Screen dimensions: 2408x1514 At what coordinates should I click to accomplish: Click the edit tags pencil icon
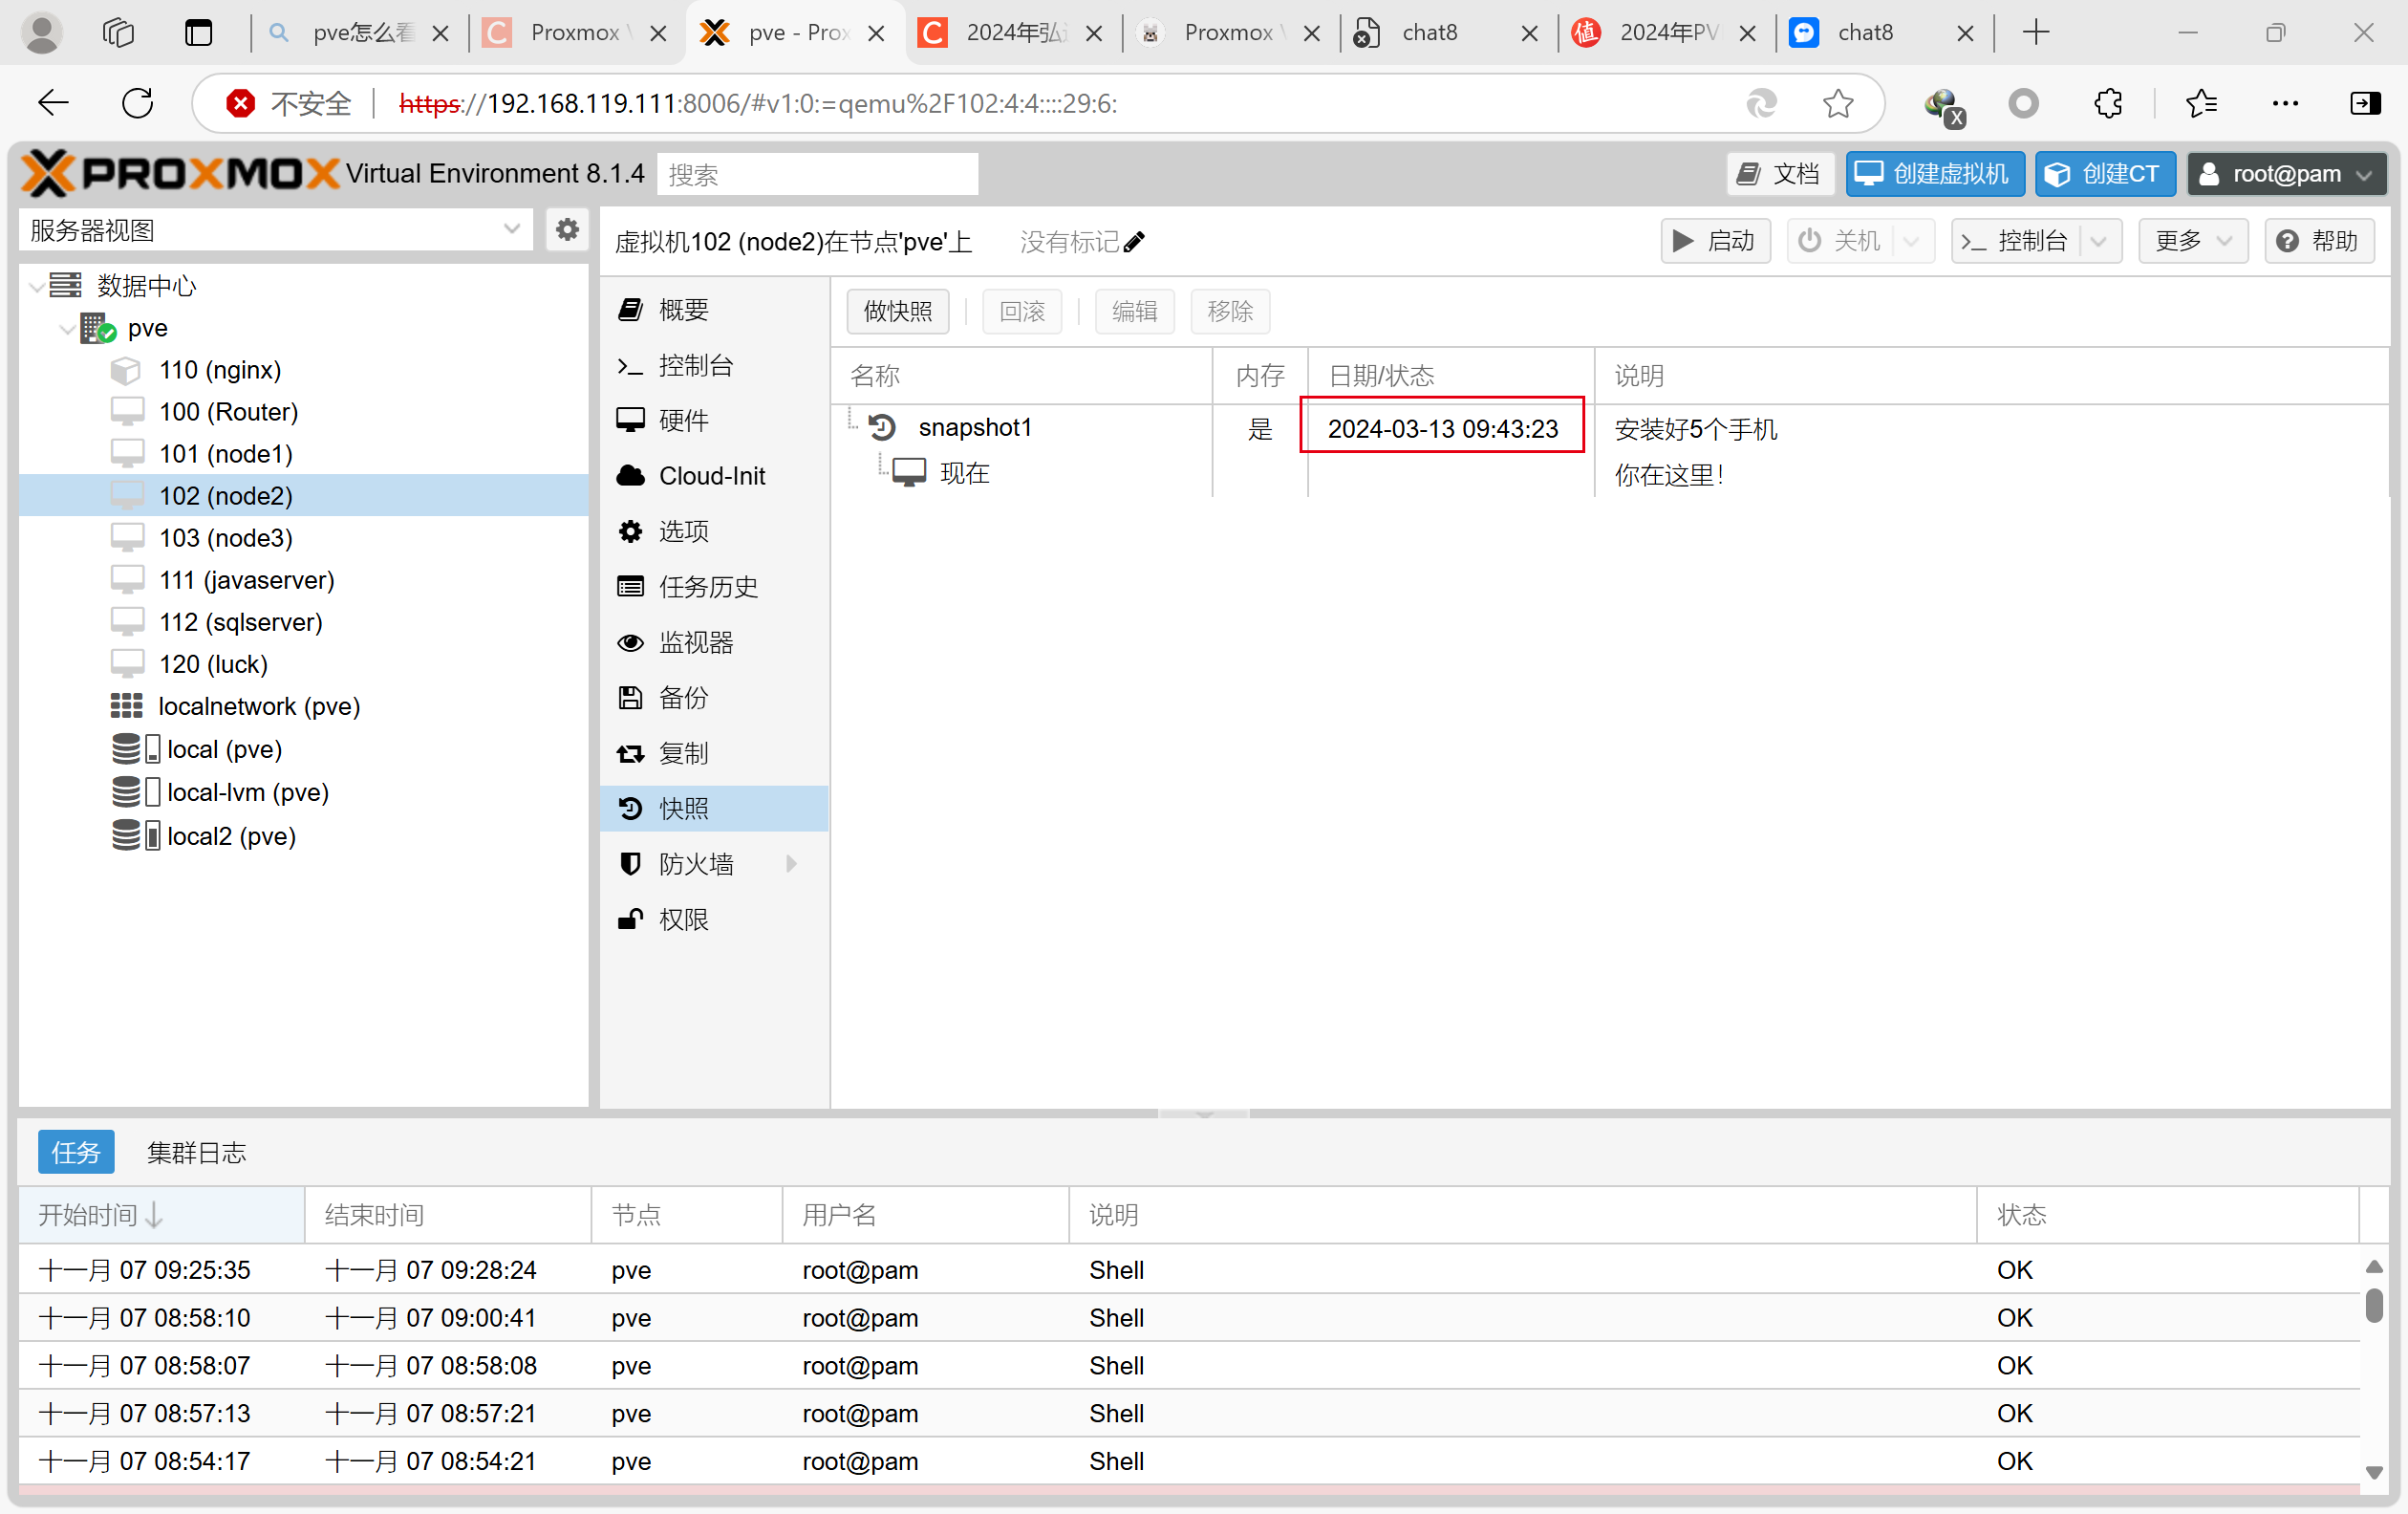pos(1134,242)
